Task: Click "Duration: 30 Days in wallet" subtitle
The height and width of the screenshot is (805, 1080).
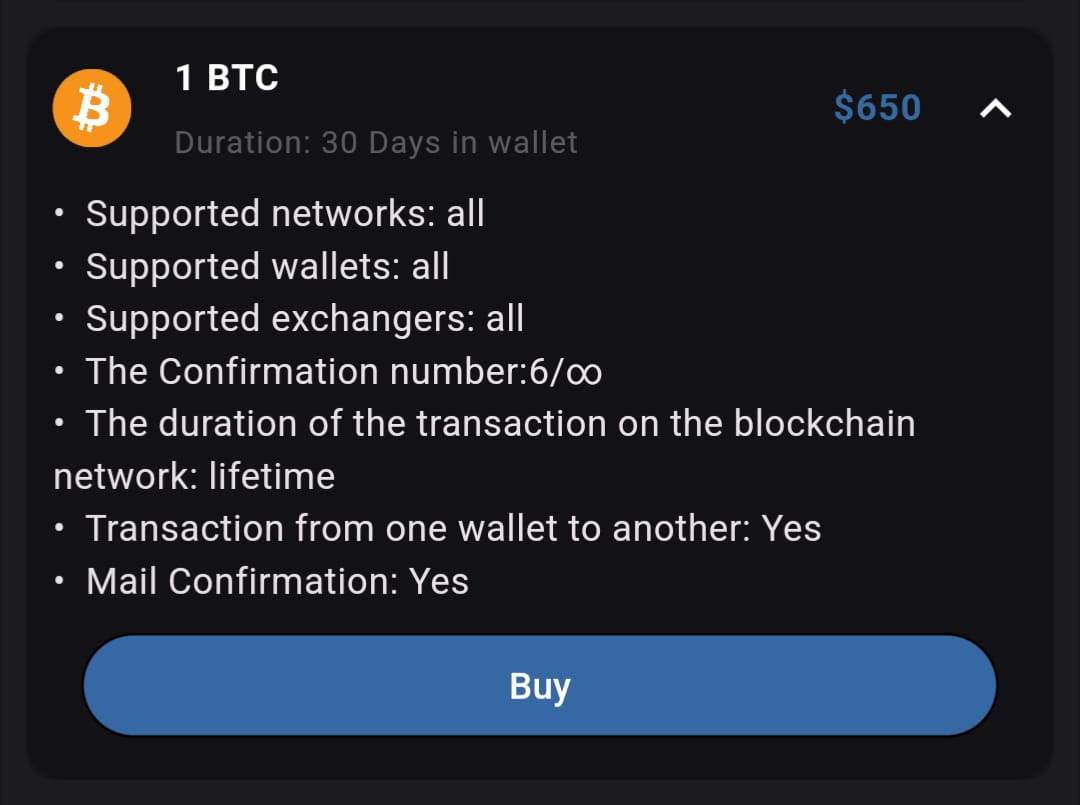Action: pos(376,143)
